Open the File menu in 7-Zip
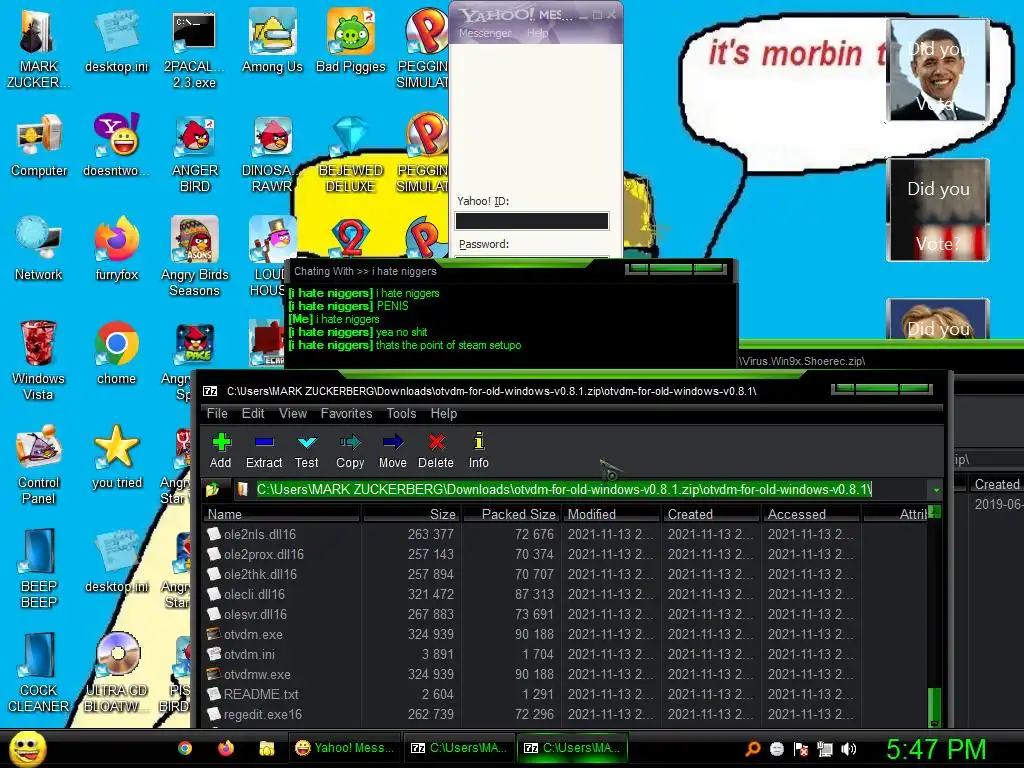Viewport: 1024px width, 768px height. [x=217, y=413]
